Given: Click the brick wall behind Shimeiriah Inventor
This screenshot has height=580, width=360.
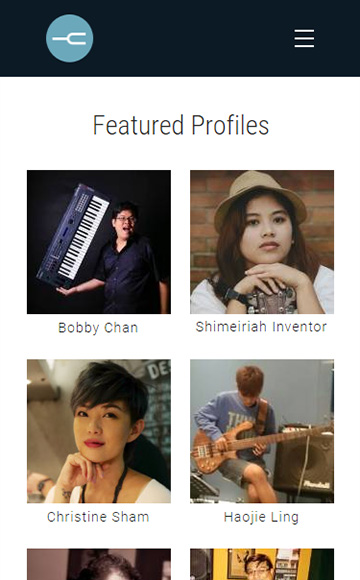Looking at the screenshot, I should click(x=203, y=222).
